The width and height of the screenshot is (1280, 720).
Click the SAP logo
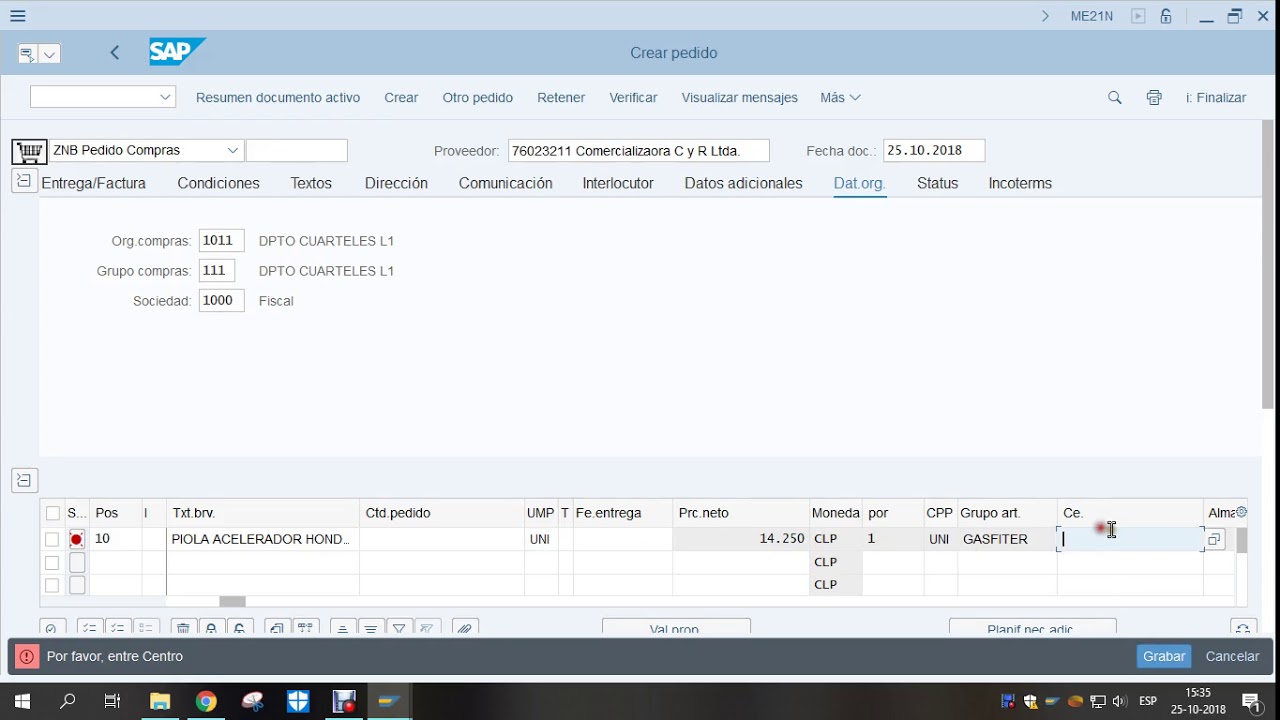pos(177,52)
